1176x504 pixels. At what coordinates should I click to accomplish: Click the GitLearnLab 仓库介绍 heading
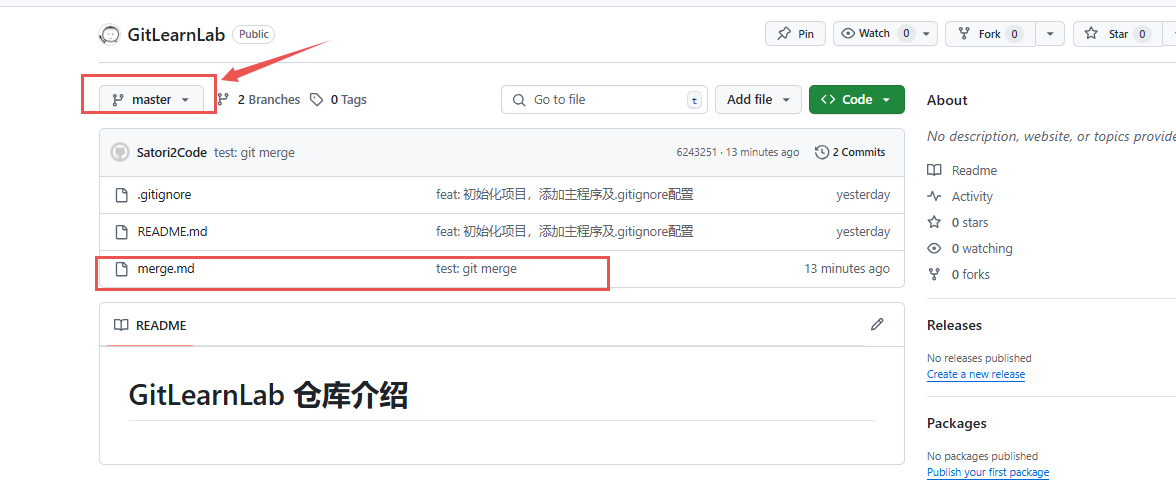pos(268,395)
